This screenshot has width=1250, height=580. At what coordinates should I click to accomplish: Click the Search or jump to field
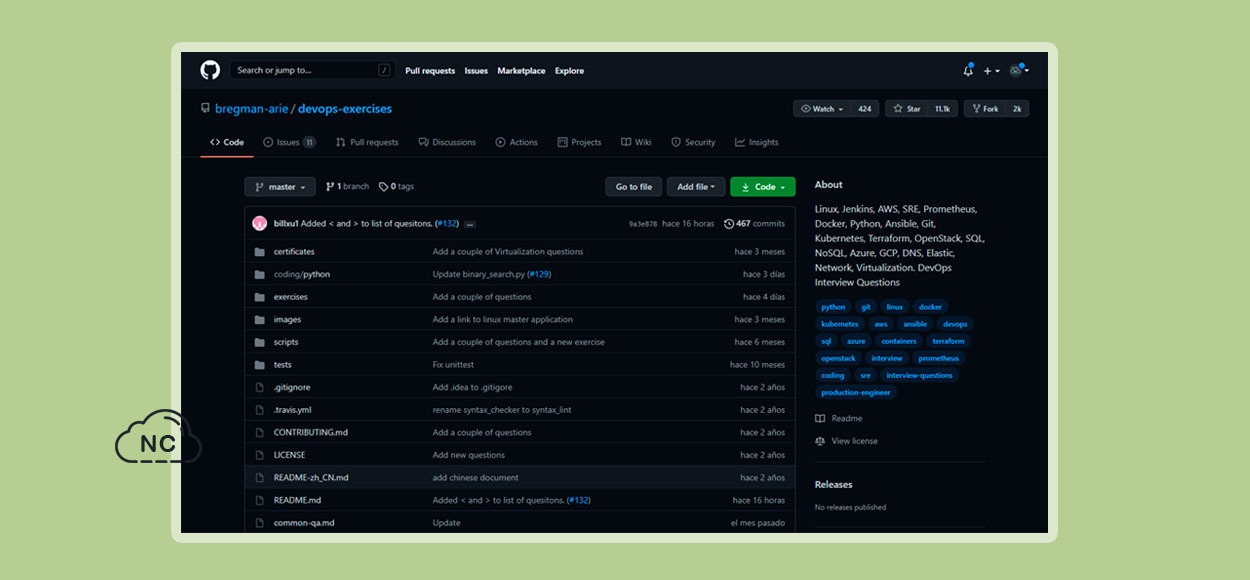pos(311,70)
